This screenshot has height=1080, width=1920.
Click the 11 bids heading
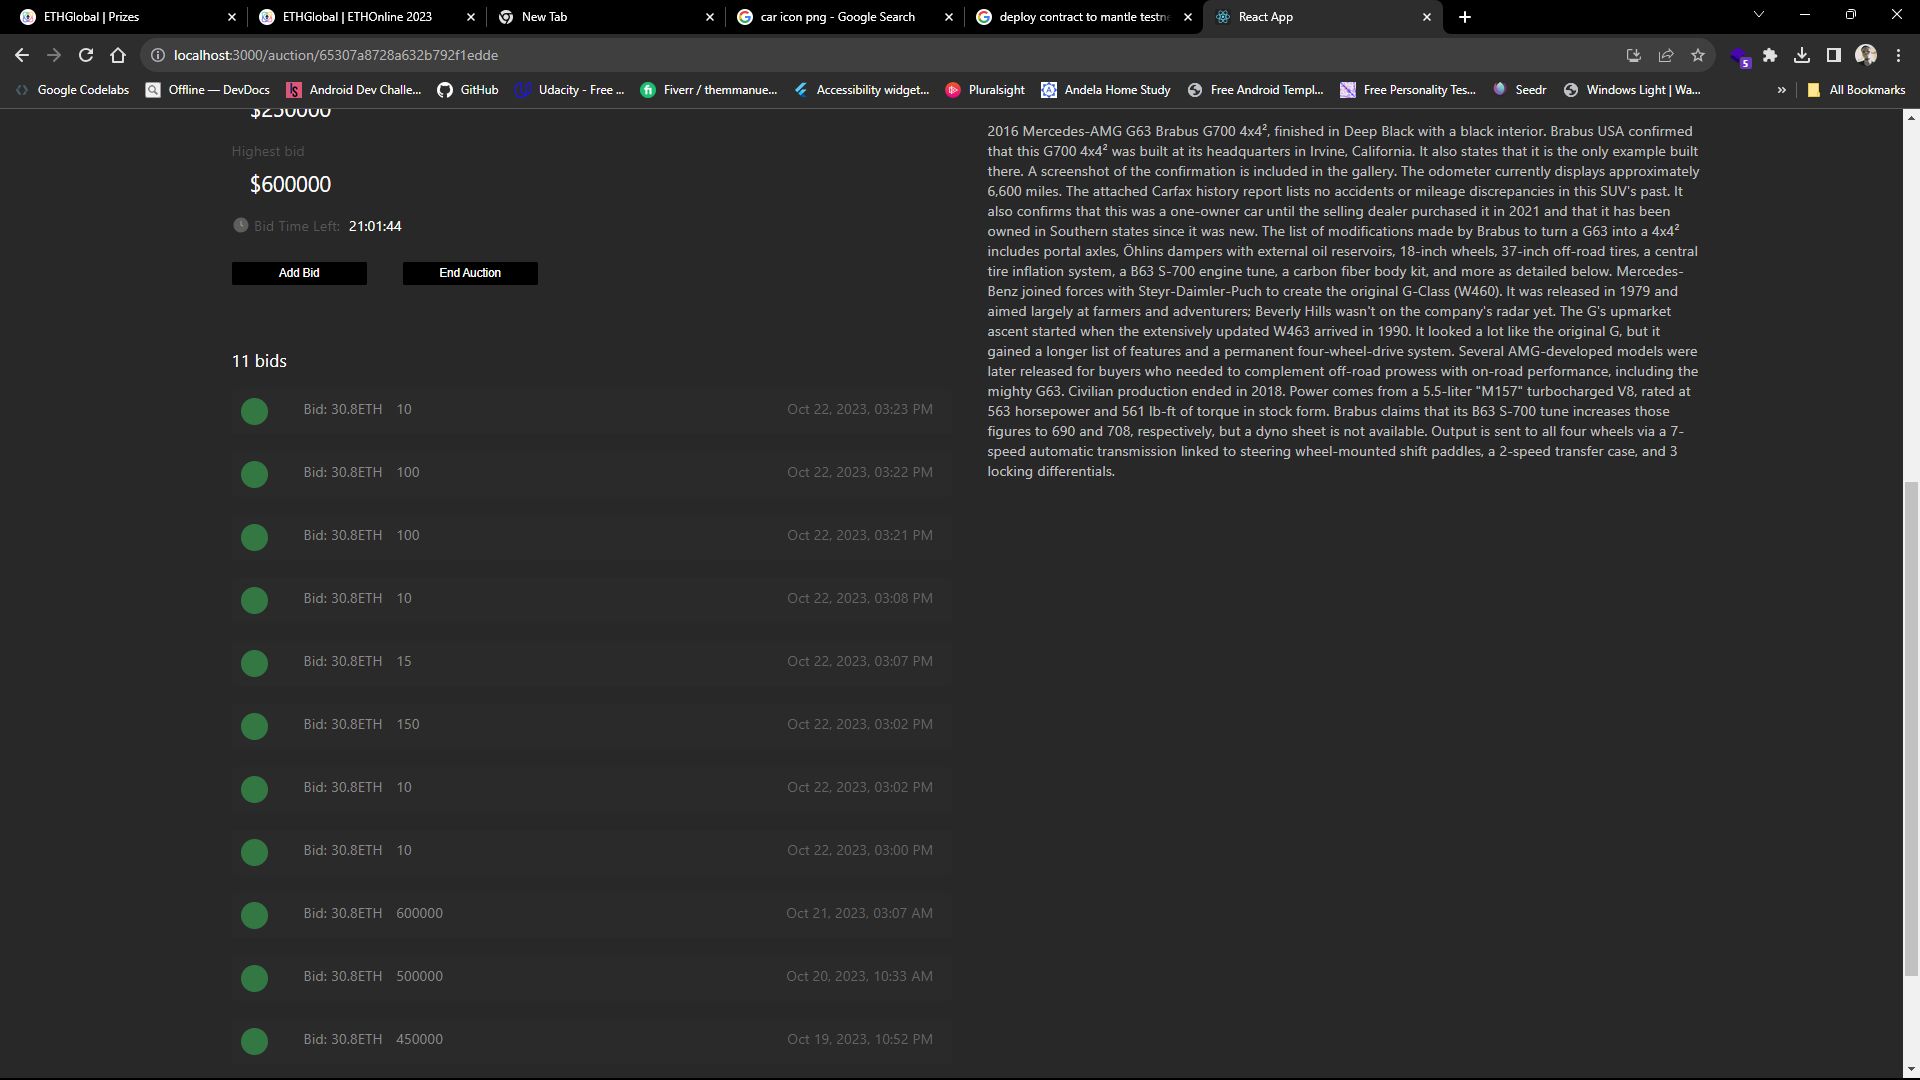pyautogui.click(x=259, y=361)
